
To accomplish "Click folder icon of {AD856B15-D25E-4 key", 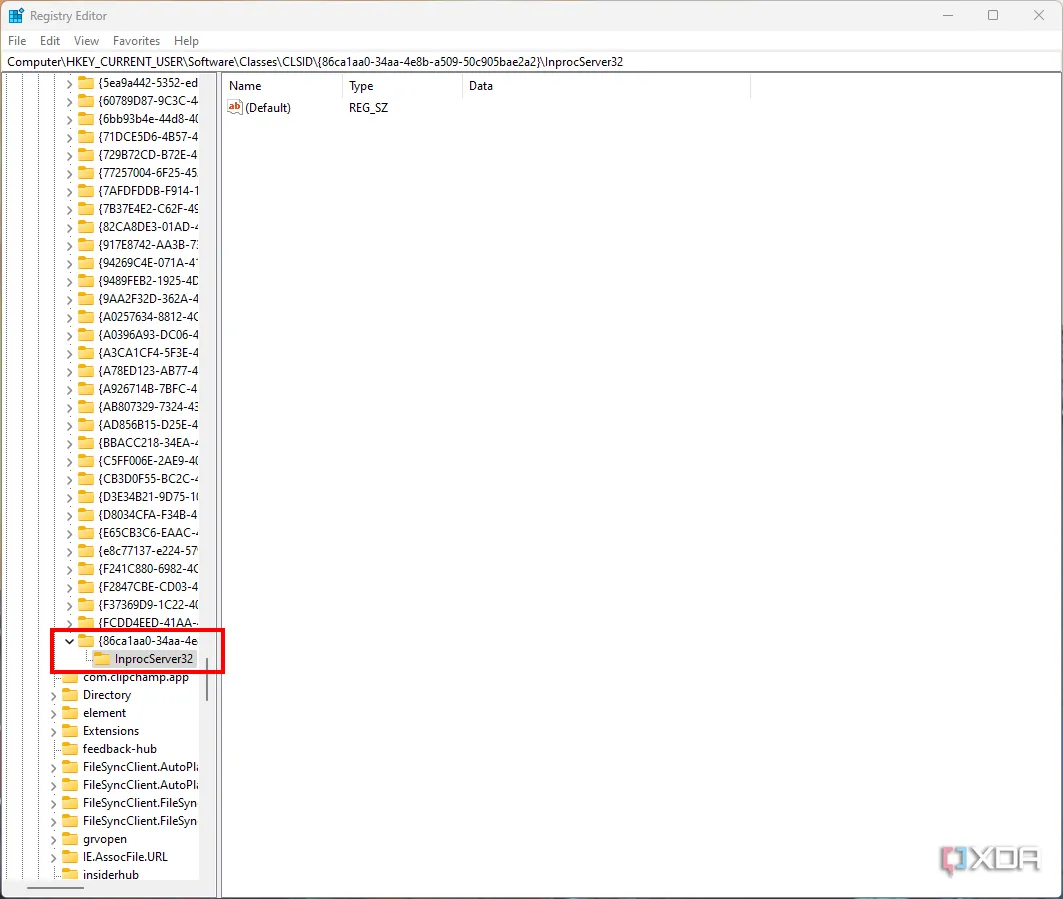I will [x=86, y=424].
